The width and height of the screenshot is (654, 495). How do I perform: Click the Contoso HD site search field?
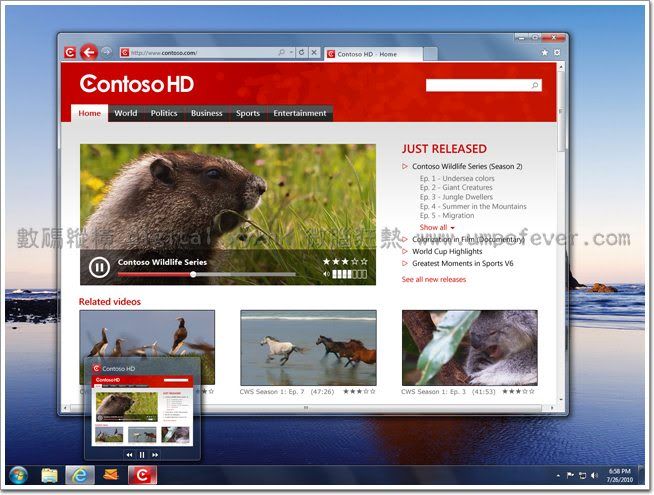pos(478,86)
